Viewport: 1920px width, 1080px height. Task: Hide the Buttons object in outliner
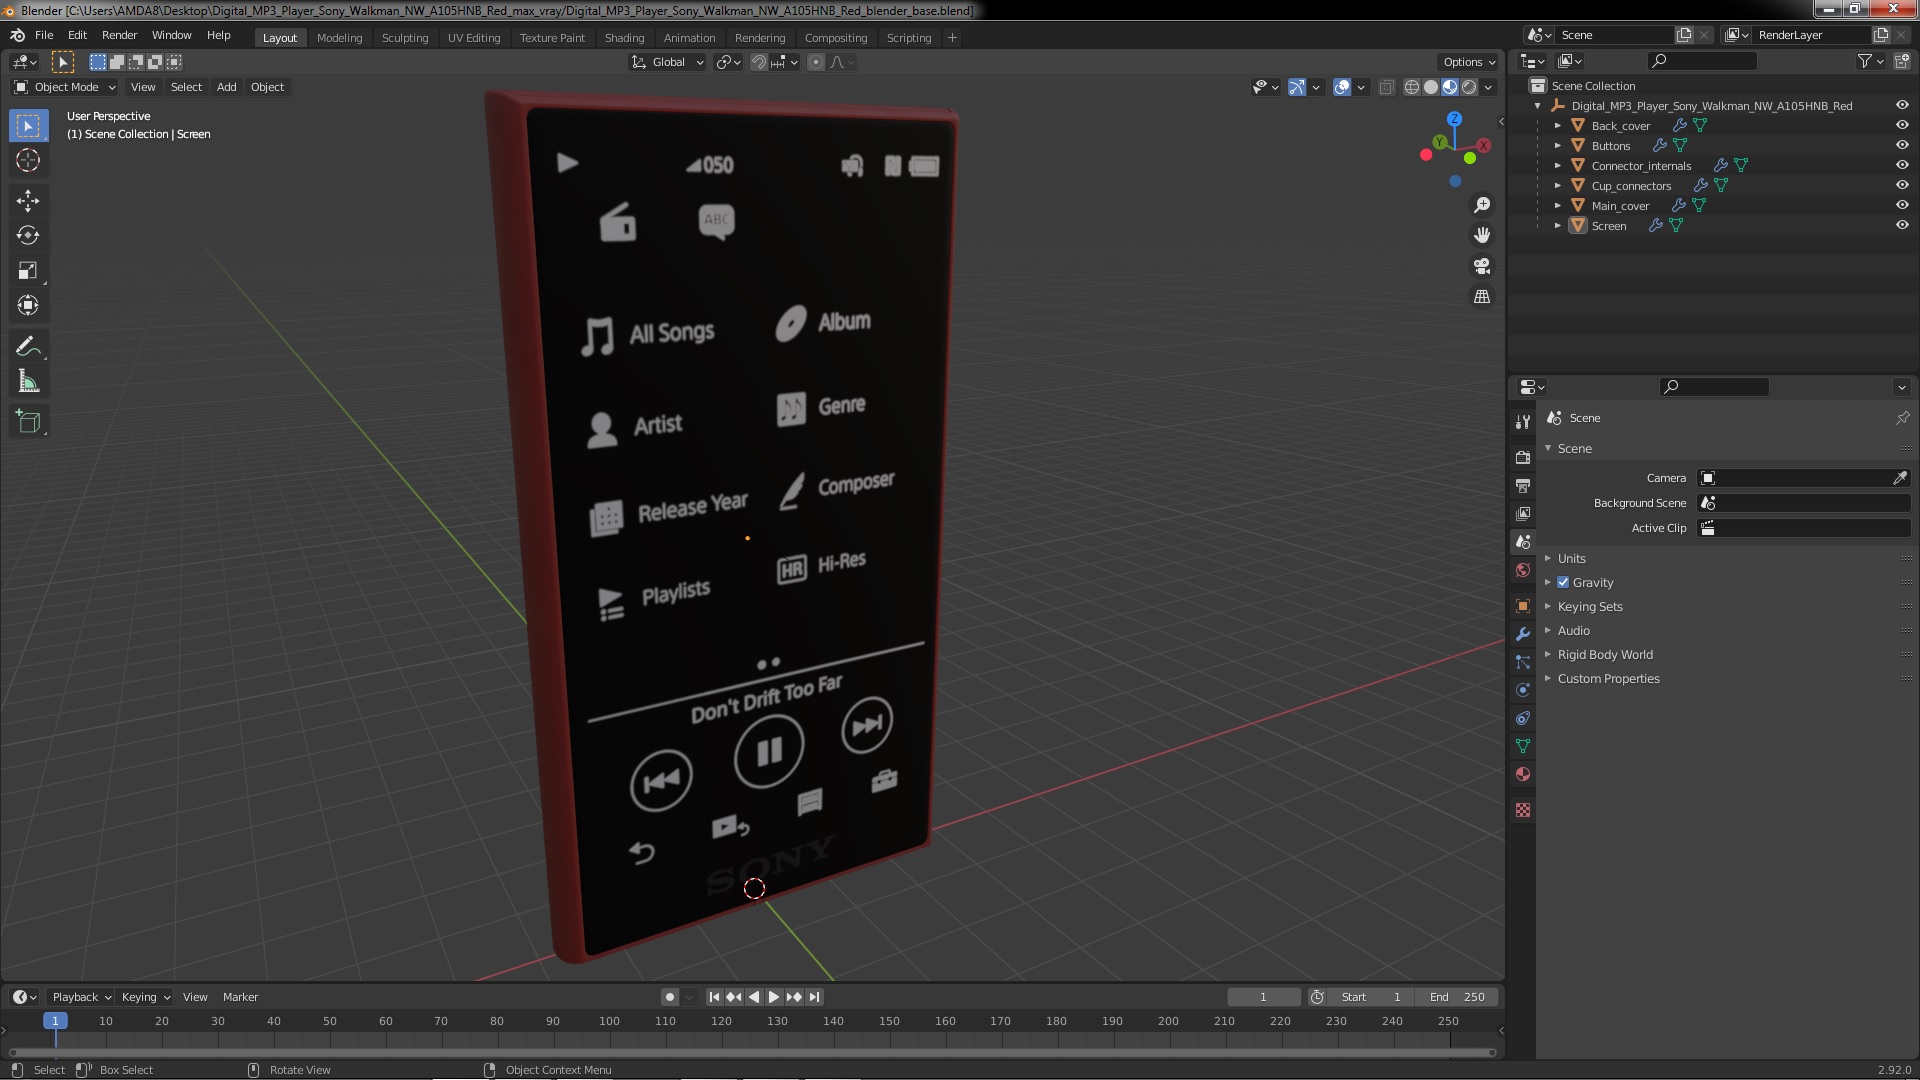tap(1901, 145)
